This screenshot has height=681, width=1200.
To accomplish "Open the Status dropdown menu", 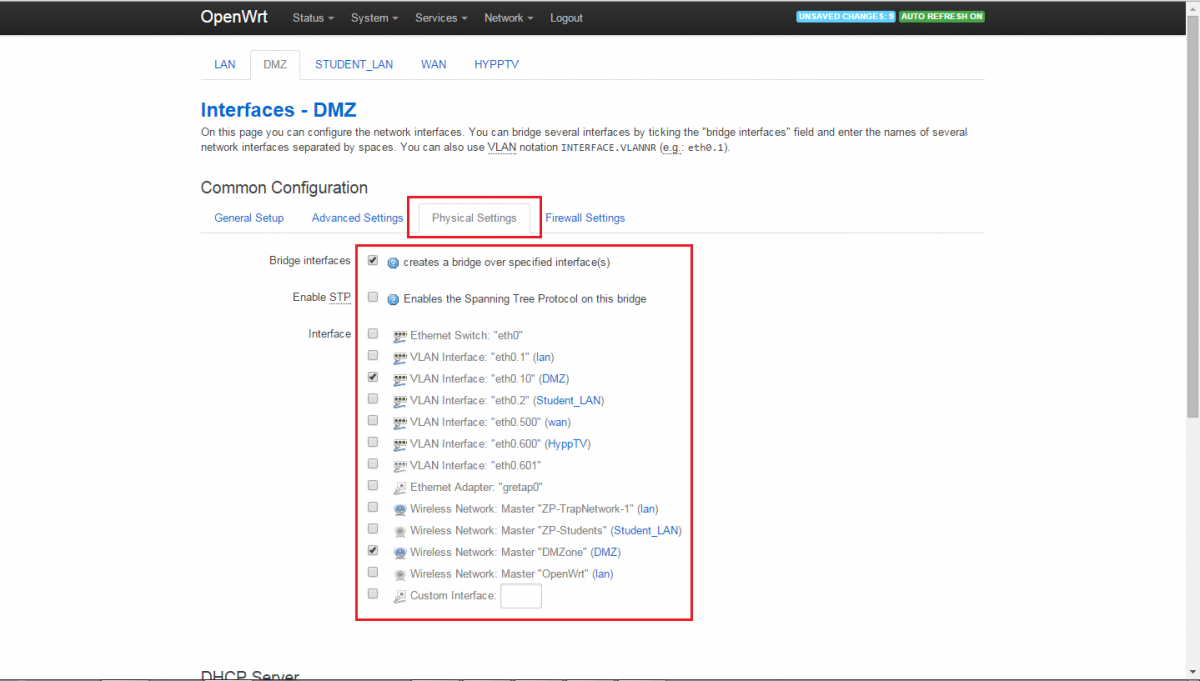I will [x=313, y=18].
